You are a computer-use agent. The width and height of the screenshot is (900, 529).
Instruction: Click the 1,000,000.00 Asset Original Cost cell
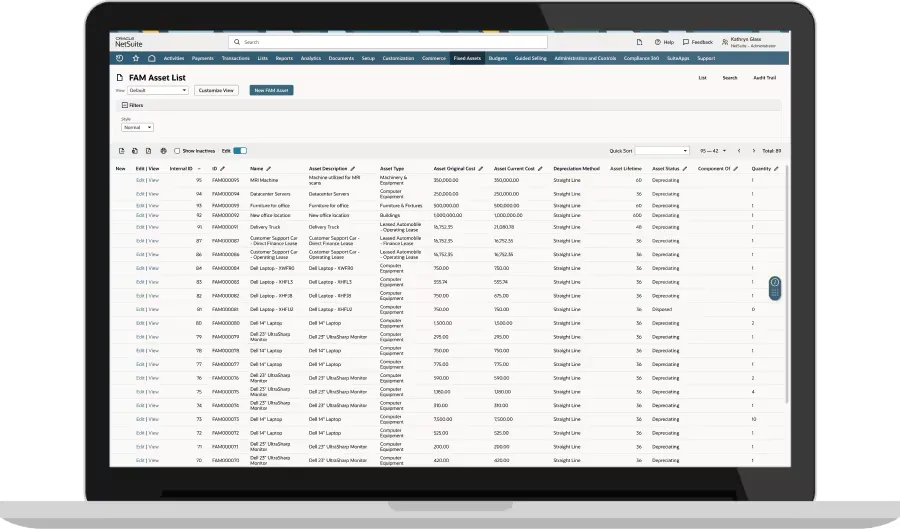[448, 216]
